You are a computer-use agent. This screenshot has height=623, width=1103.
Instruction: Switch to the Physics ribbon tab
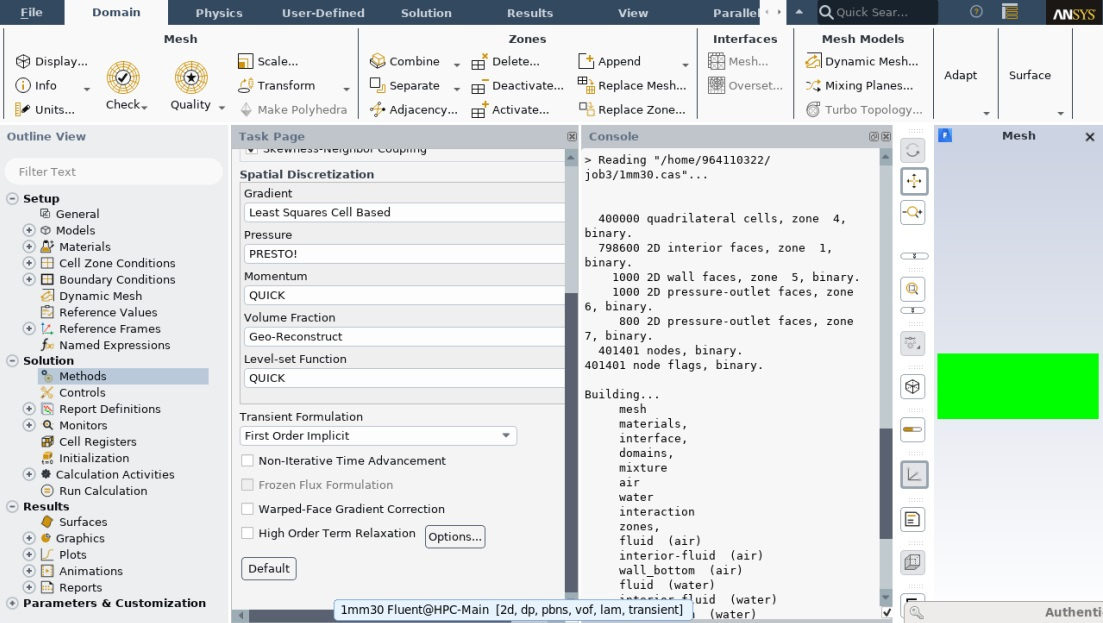click(x=219, y=13)
